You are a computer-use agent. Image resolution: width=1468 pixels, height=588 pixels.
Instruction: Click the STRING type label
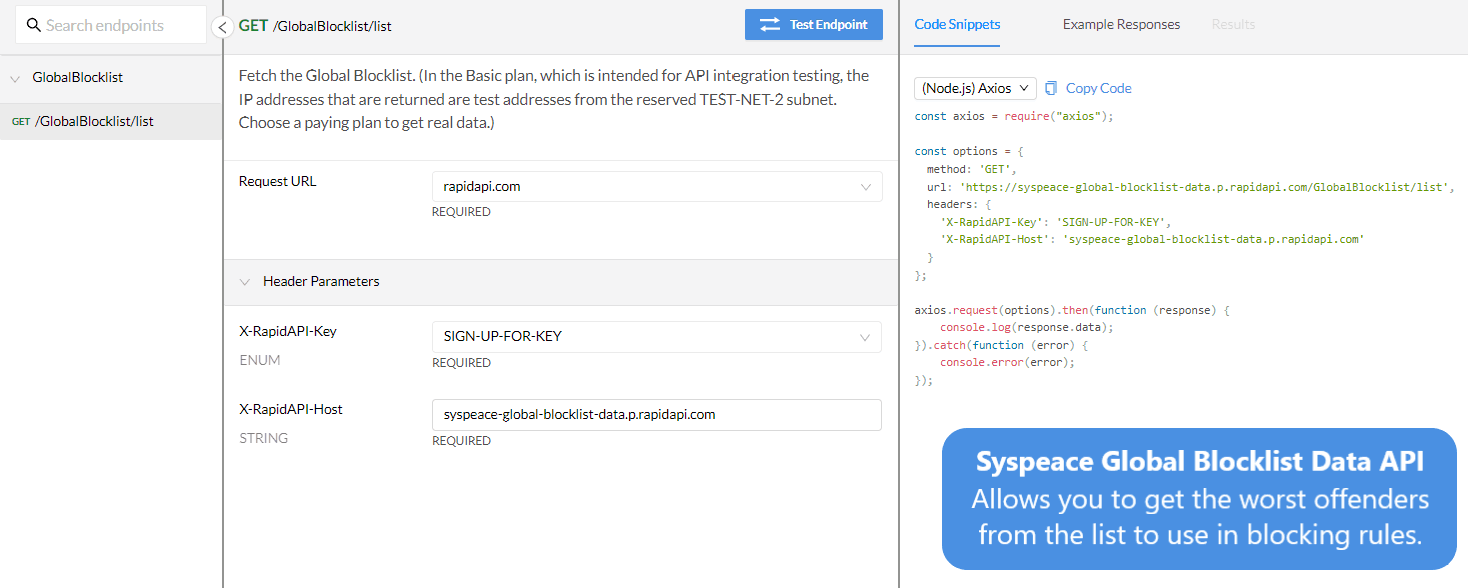[x=263, y=438]
